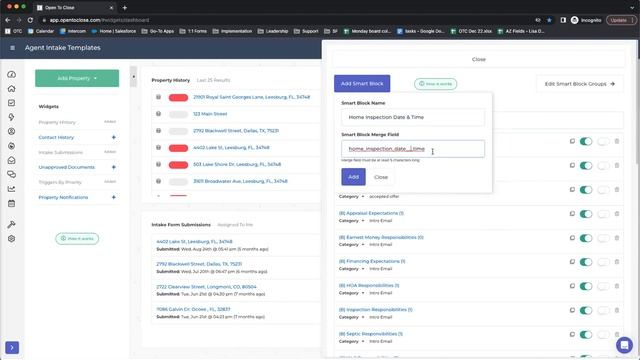Image resolution: width=640 pixels, height=360 pixels.
Task: Click the purple Add button in the popup
Action: (353, 177)
